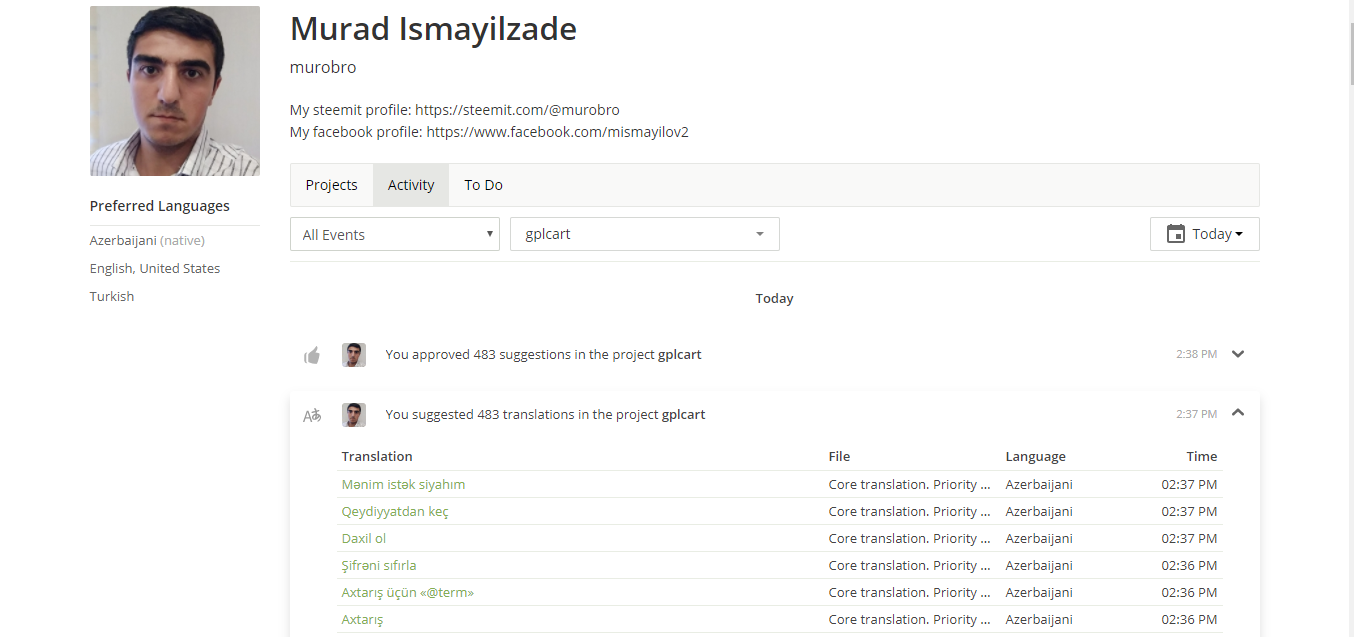Collapse the suggested 483 translations event

point(1238,413)
